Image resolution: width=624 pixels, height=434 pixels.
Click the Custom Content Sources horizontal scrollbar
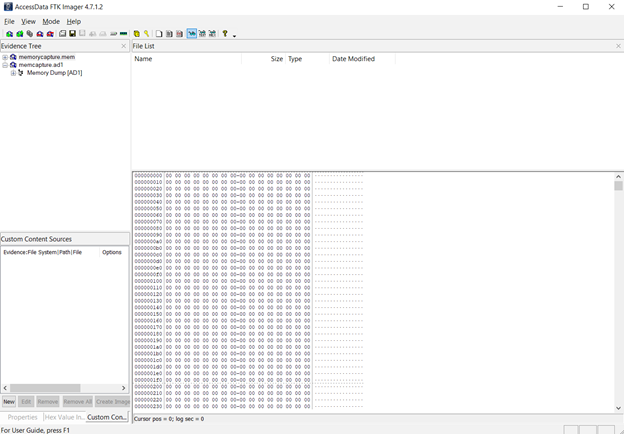click(x=64, y=388)
